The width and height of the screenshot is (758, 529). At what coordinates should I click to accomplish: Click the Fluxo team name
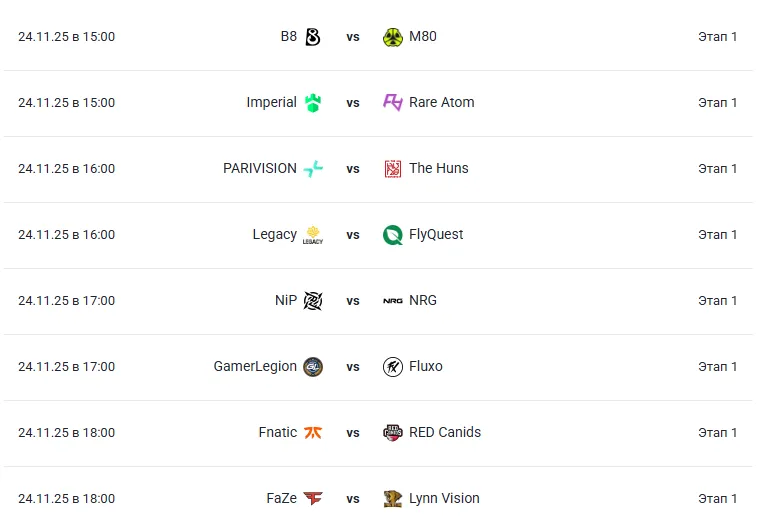pyautogui.click(x=426, y=367)
